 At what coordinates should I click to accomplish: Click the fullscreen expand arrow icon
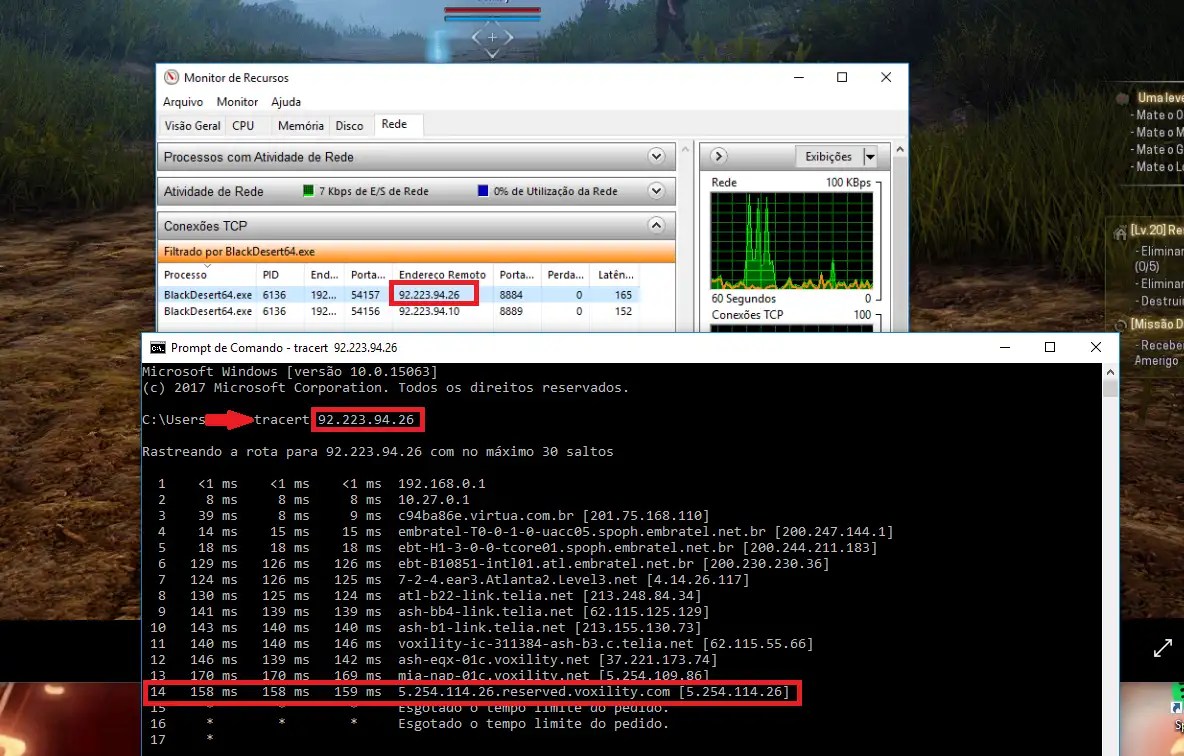[1163, 647]
